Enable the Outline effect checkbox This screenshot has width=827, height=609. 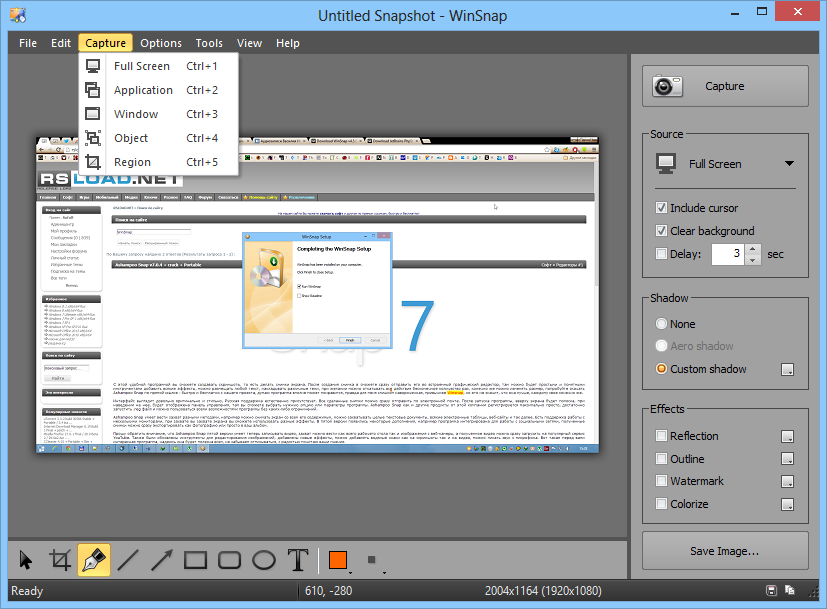coord(661,459)
